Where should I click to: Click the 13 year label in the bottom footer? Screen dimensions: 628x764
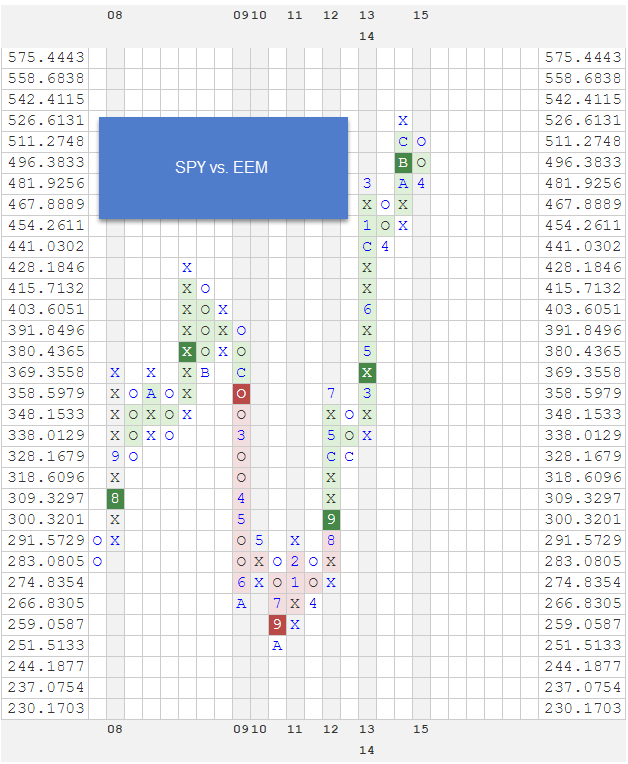click(367, 729)
